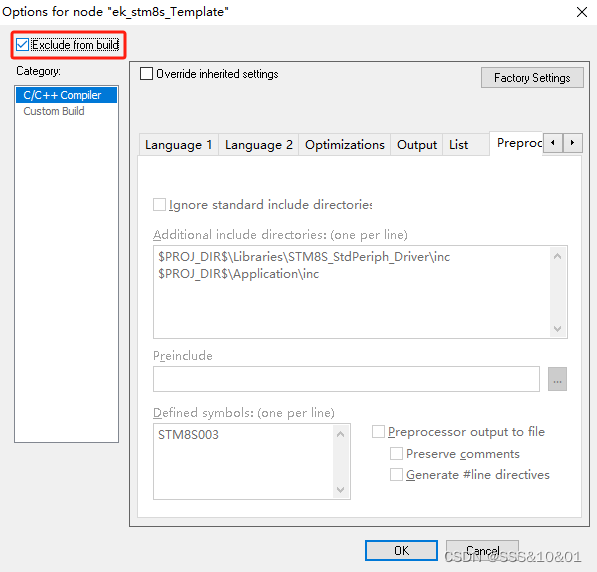Switch to the Output tab
Viewport: 597px width, 572px height.
click(x=417, y=145)
